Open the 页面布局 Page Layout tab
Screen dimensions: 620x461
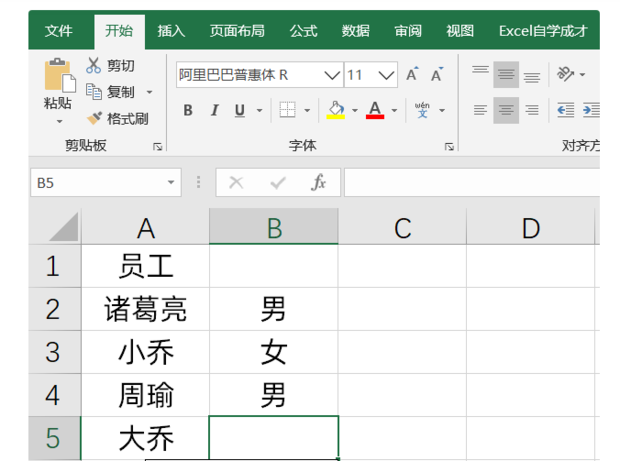click(x=237, y=30)
